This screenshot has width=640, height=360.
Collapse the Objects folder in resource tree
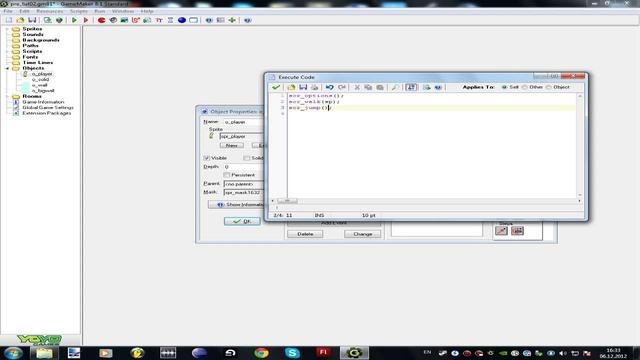[x=7, y=68]
